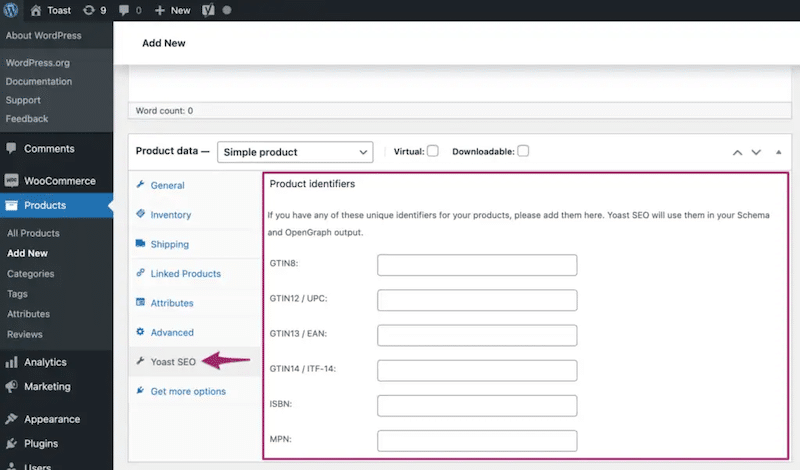Screen dimensions: 800x470
Task: Open Analytics in the sidebar
Action: point(45,362)
